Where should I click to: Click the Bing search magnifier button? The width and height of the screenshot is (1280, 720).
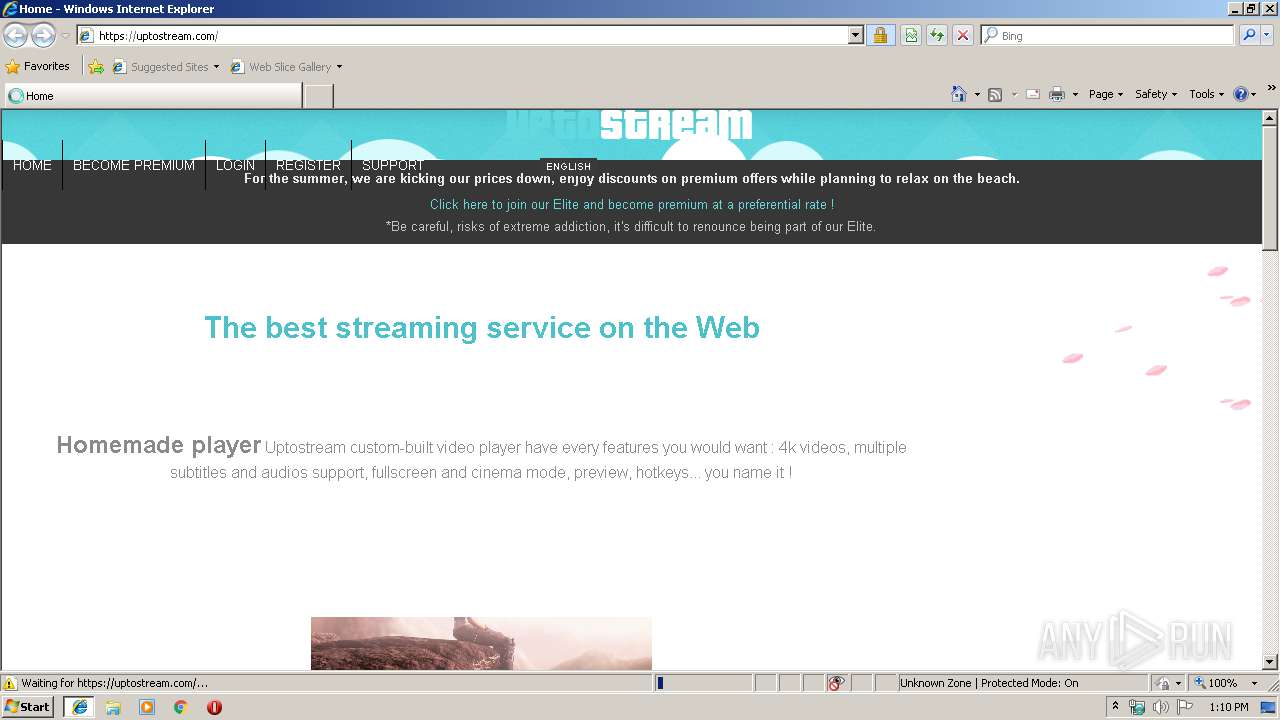point(1249,35)
